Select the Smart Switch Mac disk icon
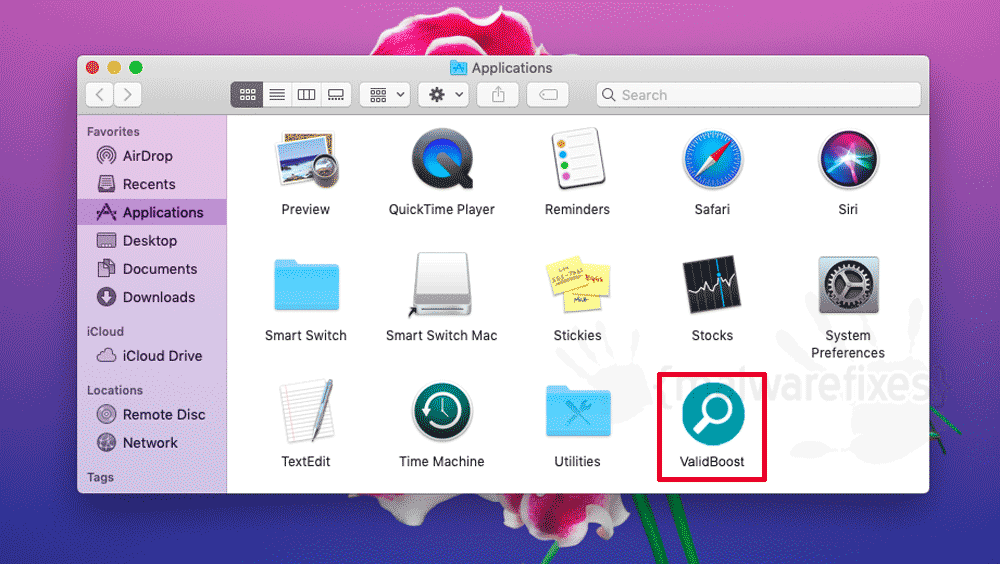 pos(441,285)
